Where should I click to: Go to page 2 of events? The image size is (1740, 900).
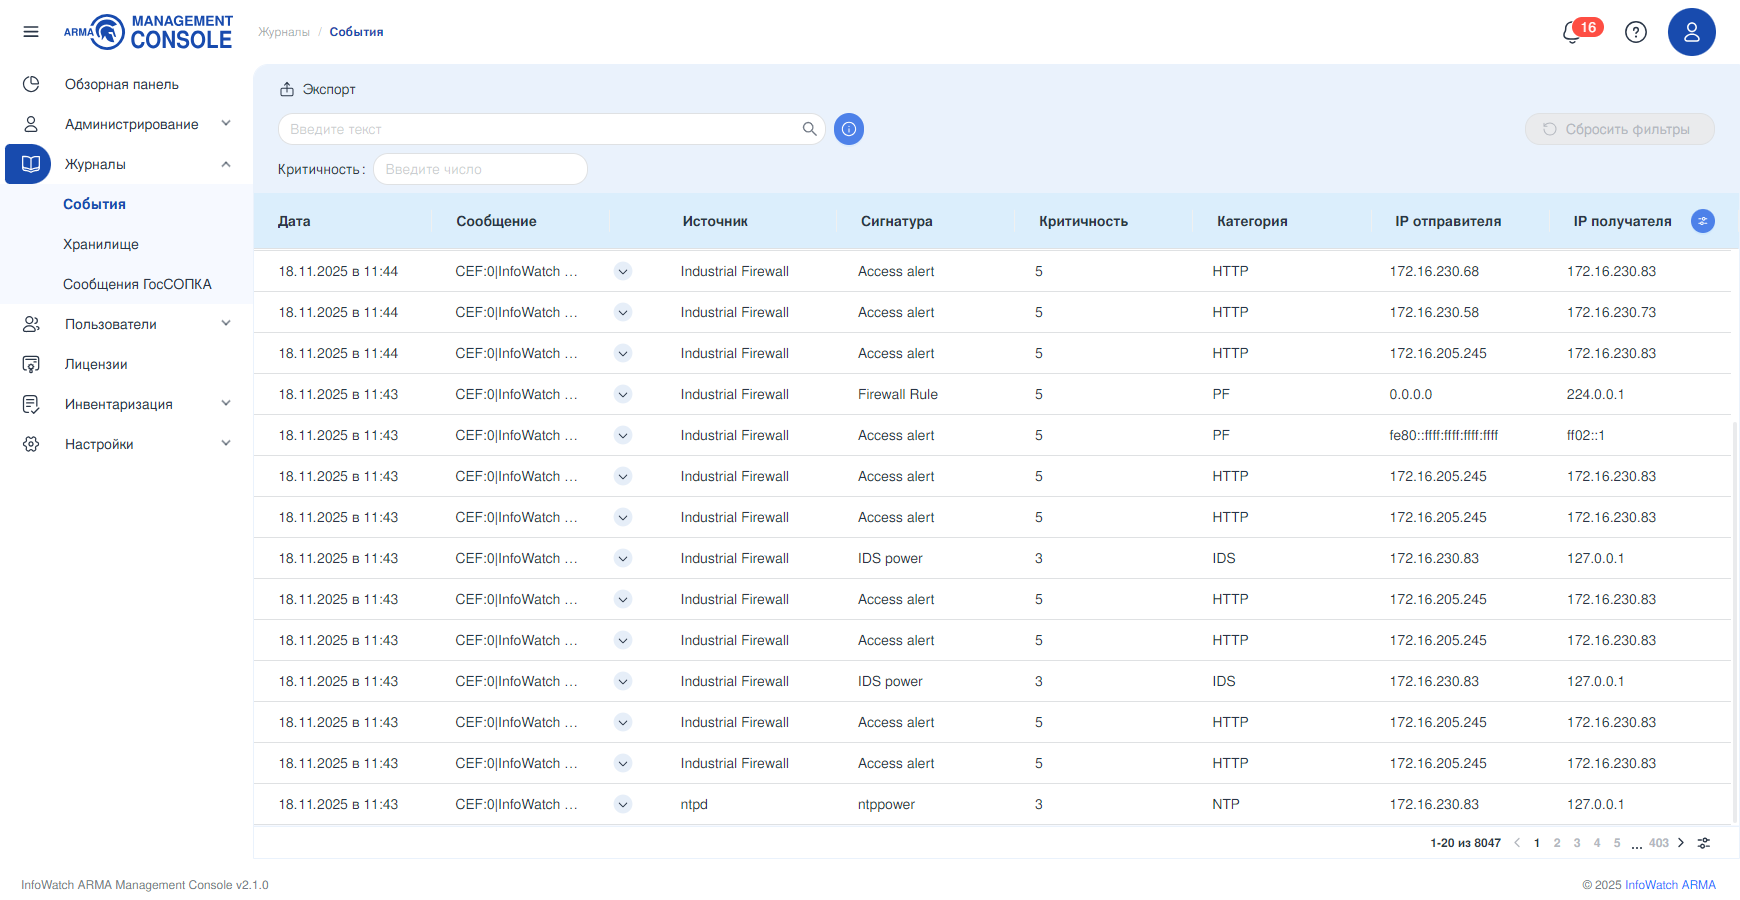tap(1557, 843)
